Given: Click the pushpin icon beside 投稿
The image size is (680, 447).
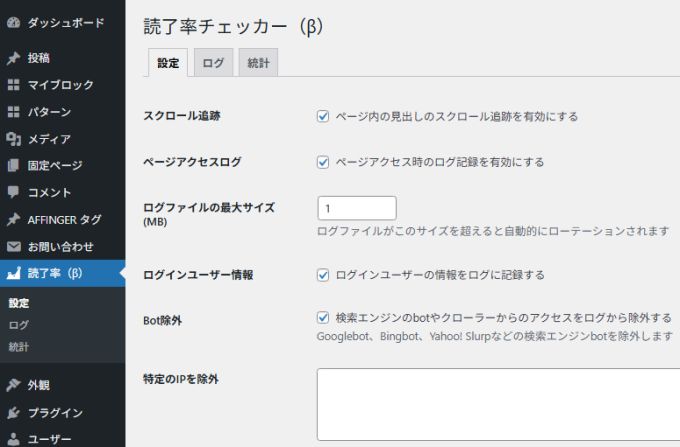Looking at the screenshot, I should tap(13, 58).
